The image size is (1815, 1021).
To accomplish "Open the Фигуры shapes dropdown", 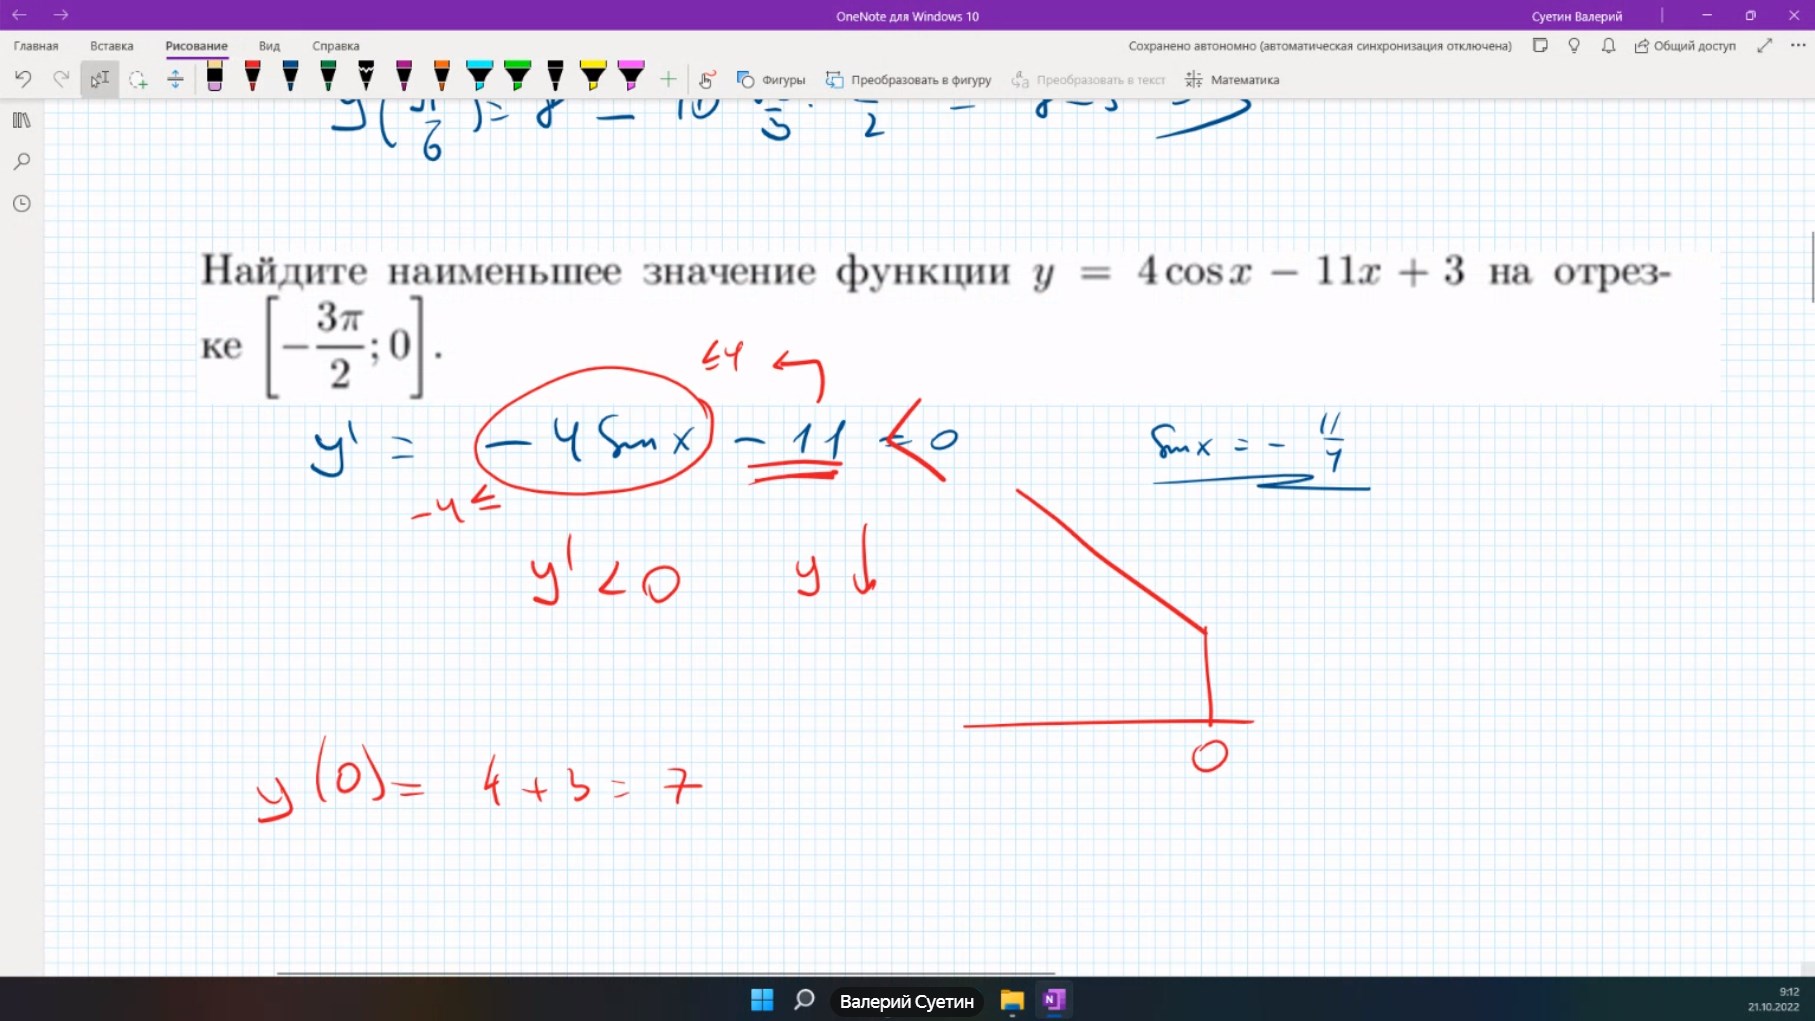I will click(771, 80).
